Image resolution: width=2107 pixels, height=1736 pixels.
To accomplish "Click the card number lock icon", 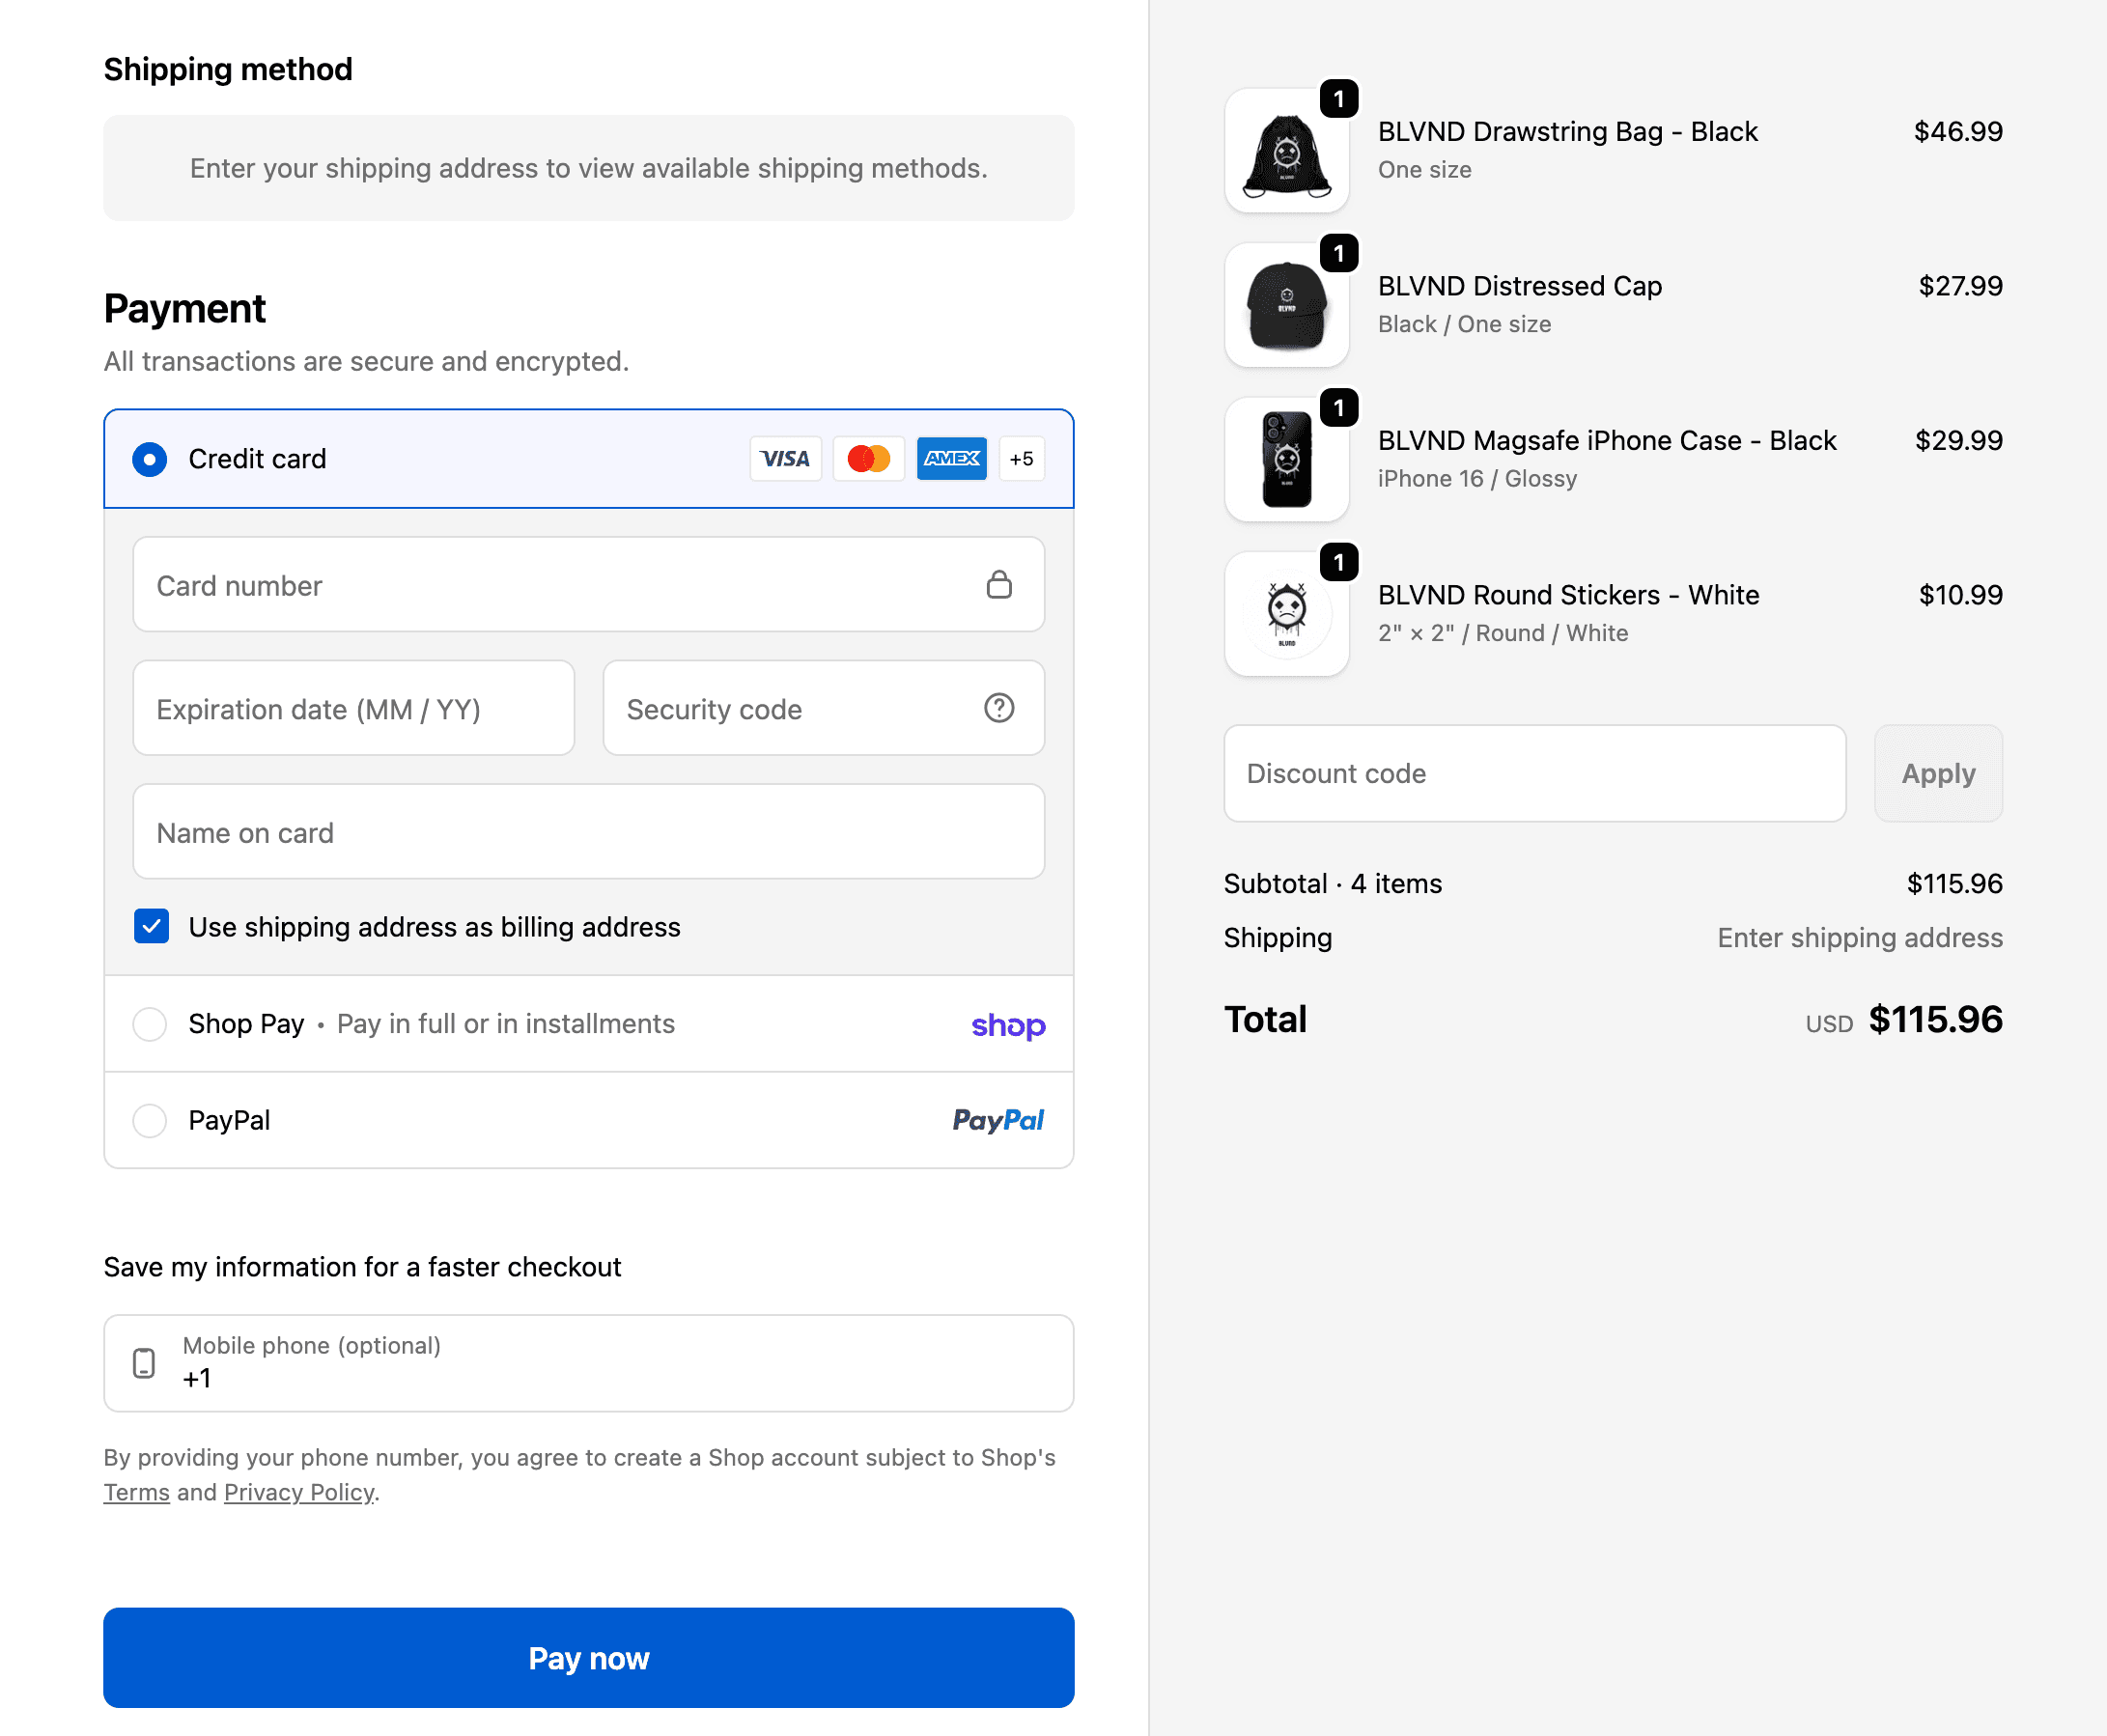I will pos(999,585).
